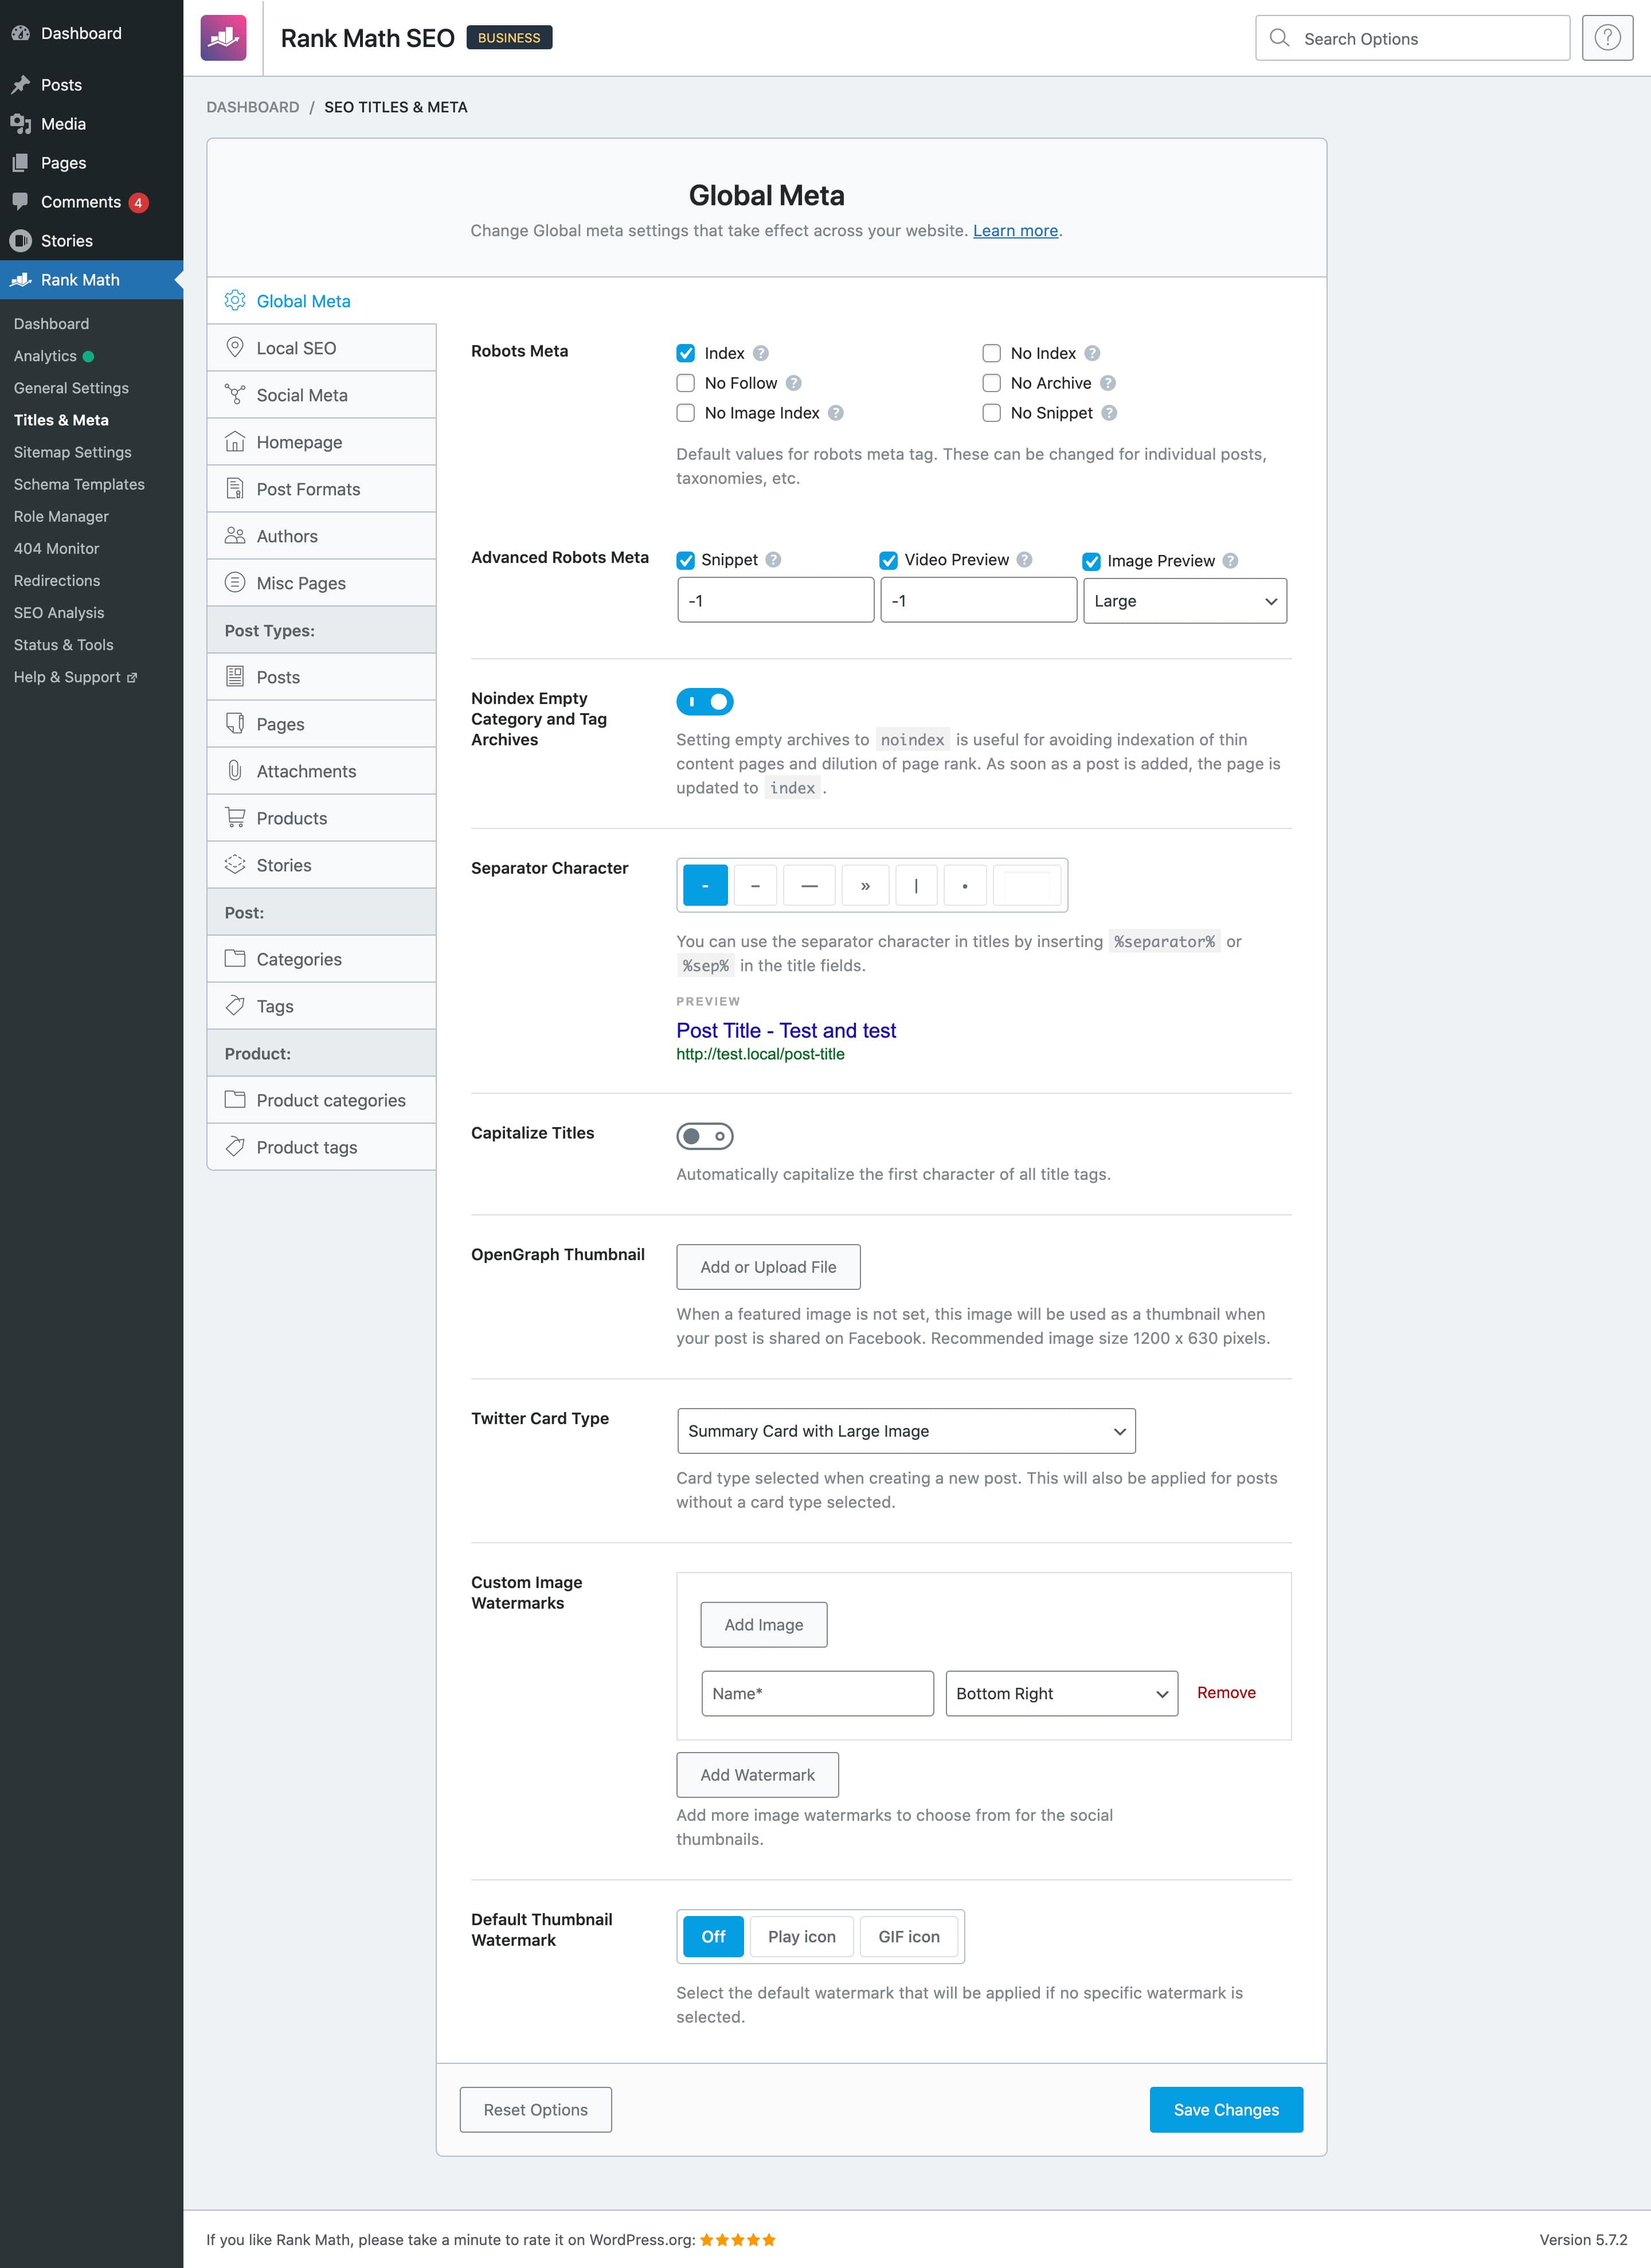Select the bullet • separator character

point(965,885)
